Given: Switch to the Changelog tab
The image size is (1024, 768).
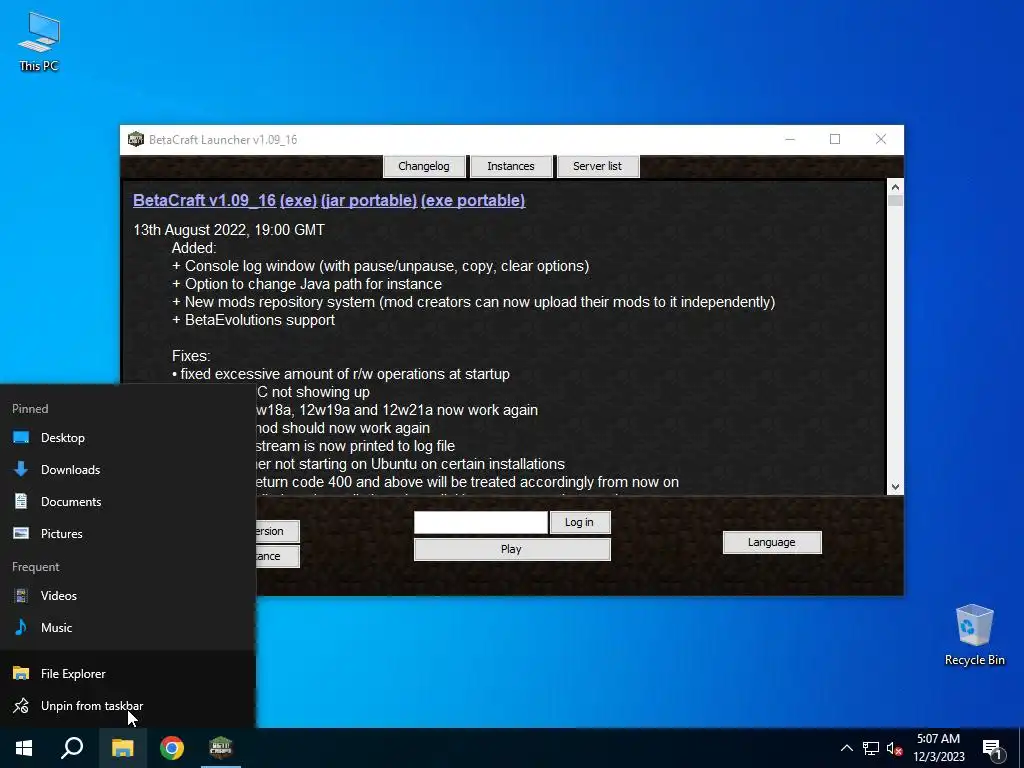Looking at the screenshot, I should pos(424,167).
